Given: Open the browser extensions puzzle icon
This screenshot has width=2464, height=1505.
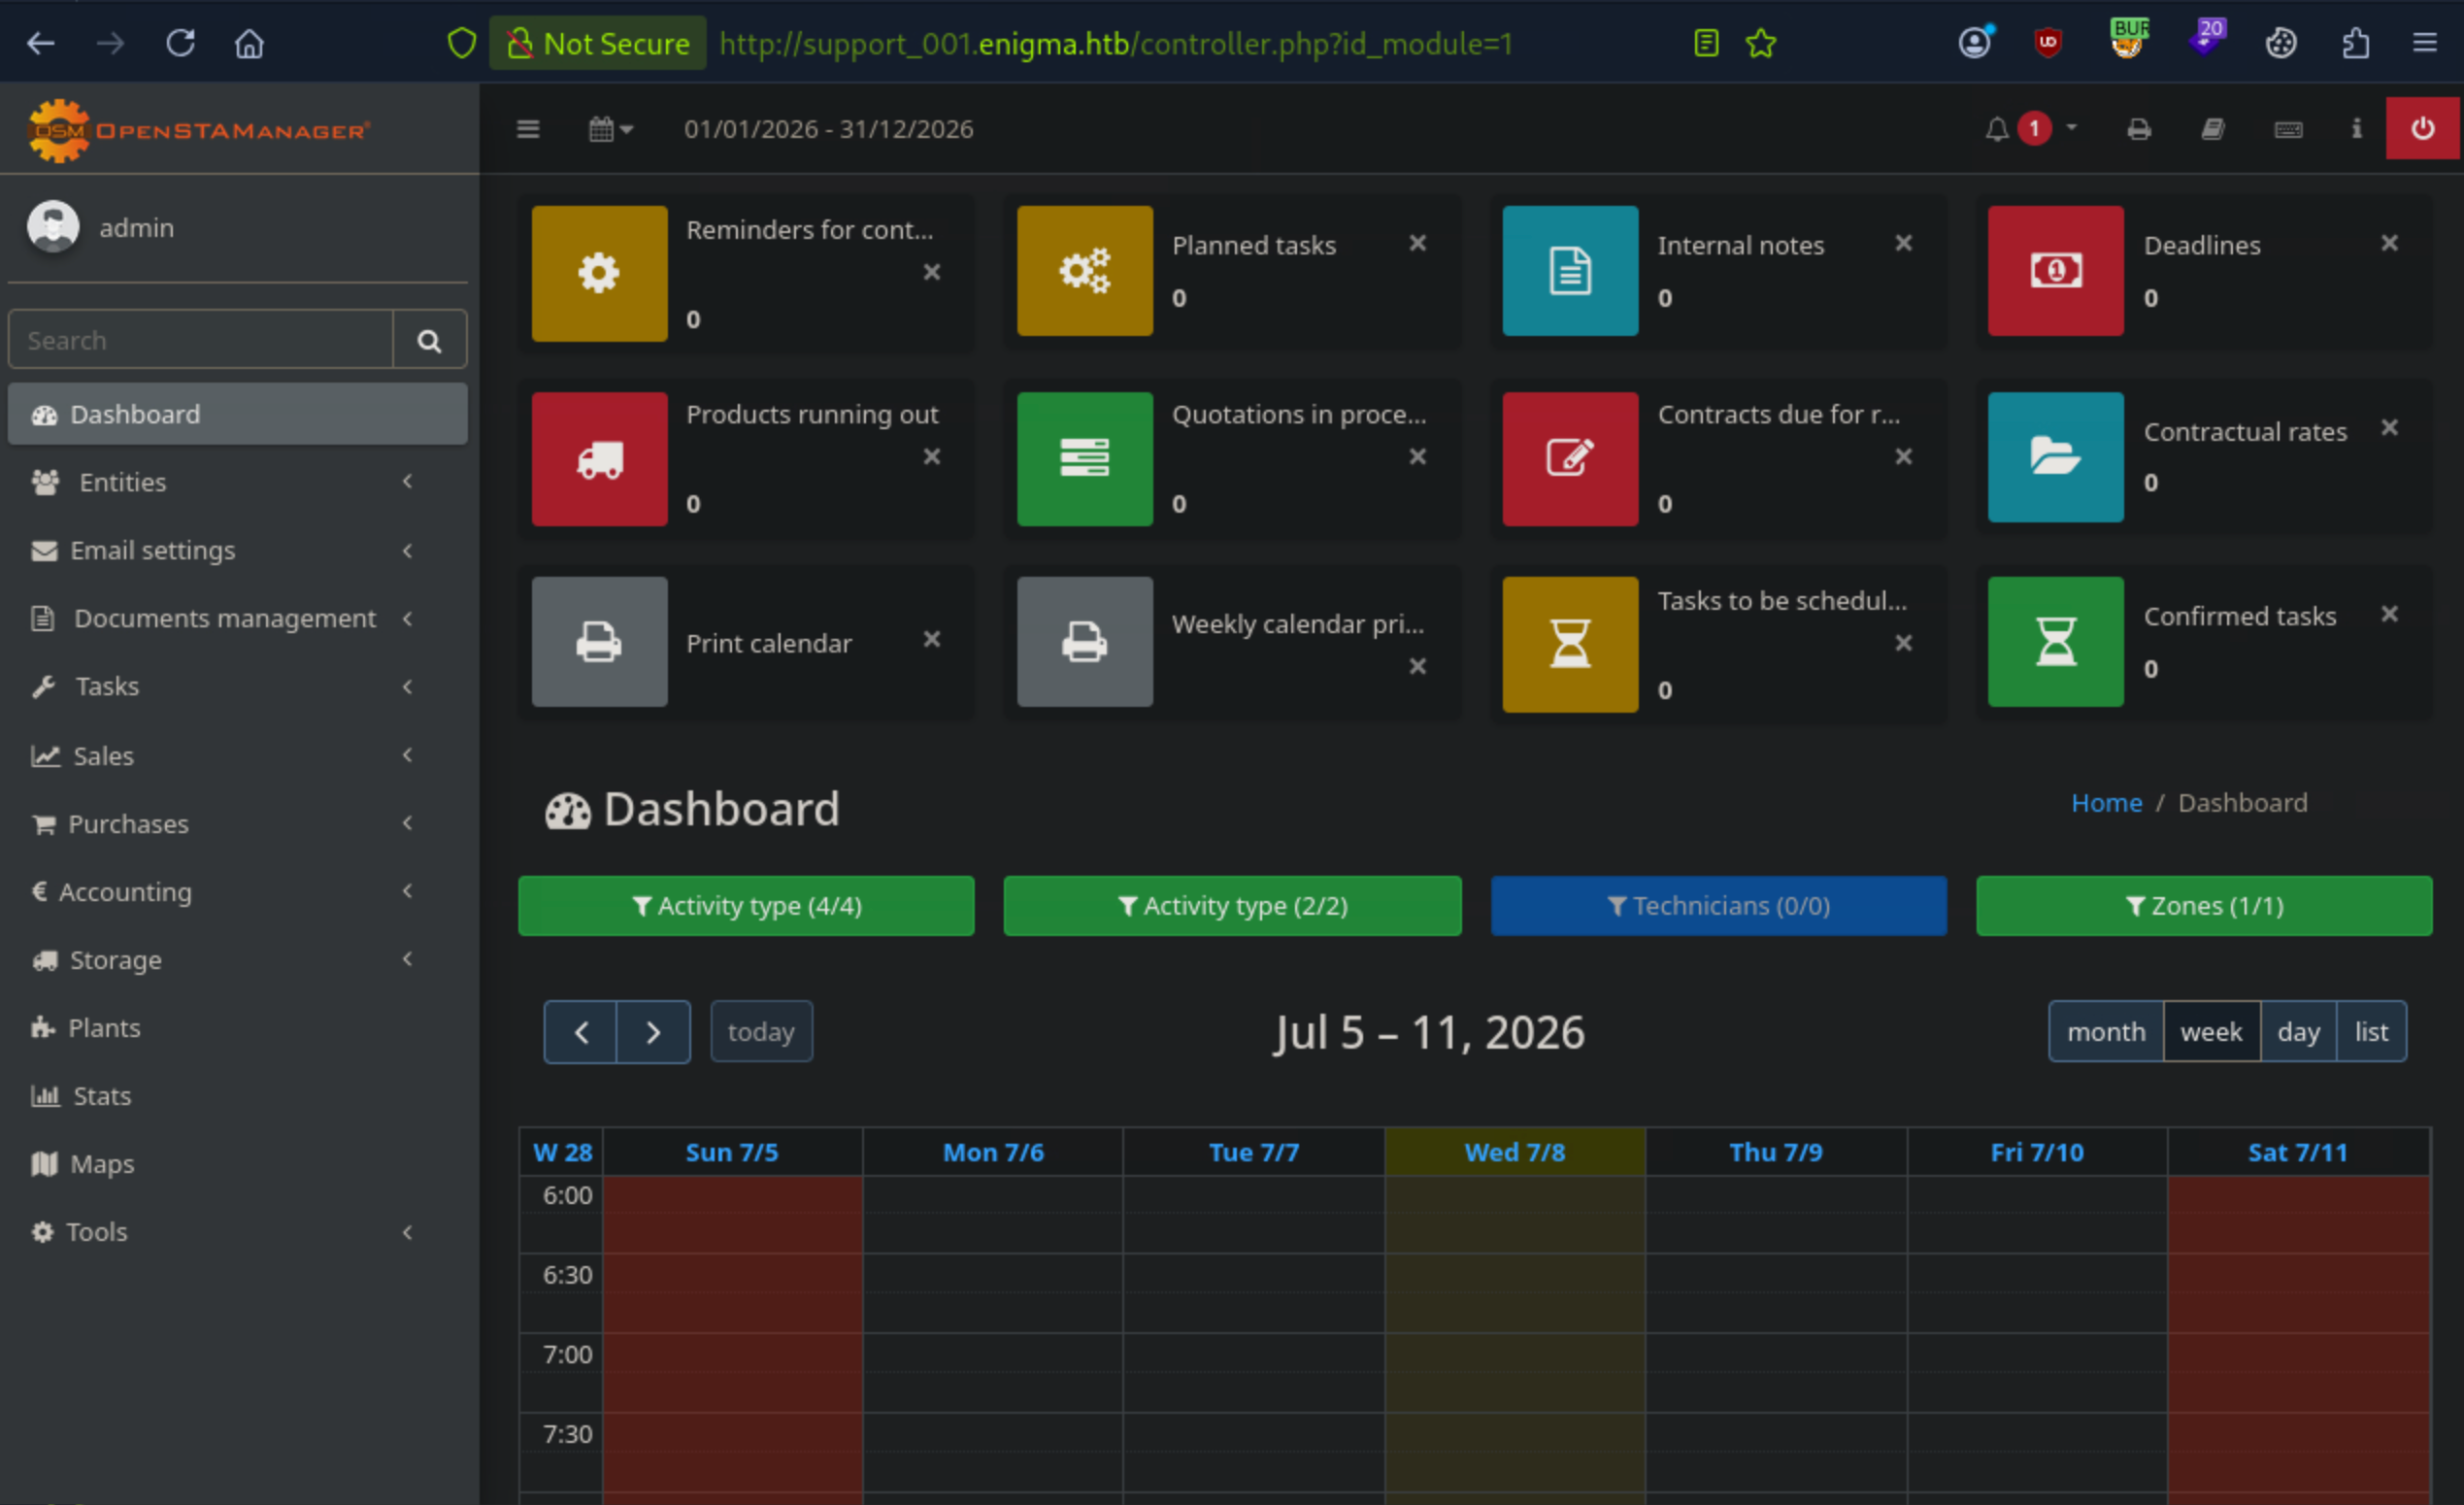Looking at the screenshot, I should [x=2355, y=43].
